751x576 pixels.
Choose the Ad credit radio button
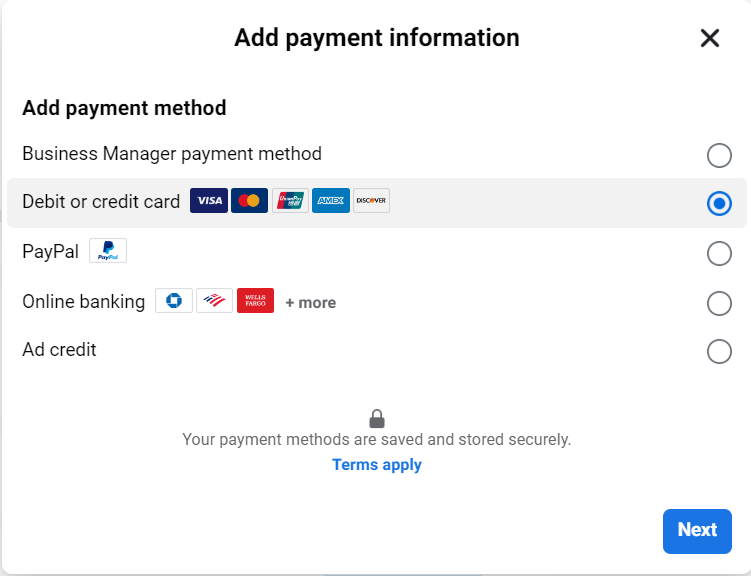719,351
